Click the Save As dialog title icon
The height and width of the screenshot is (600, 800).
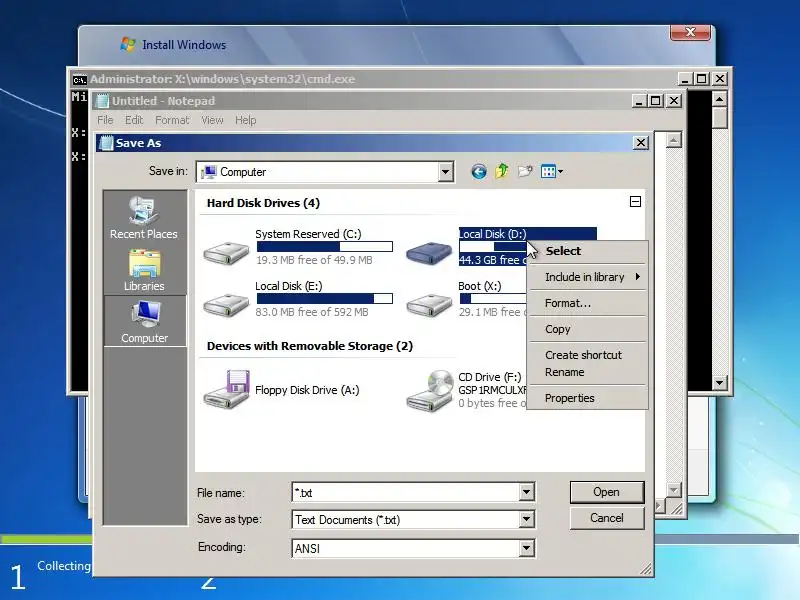[106, 143]
